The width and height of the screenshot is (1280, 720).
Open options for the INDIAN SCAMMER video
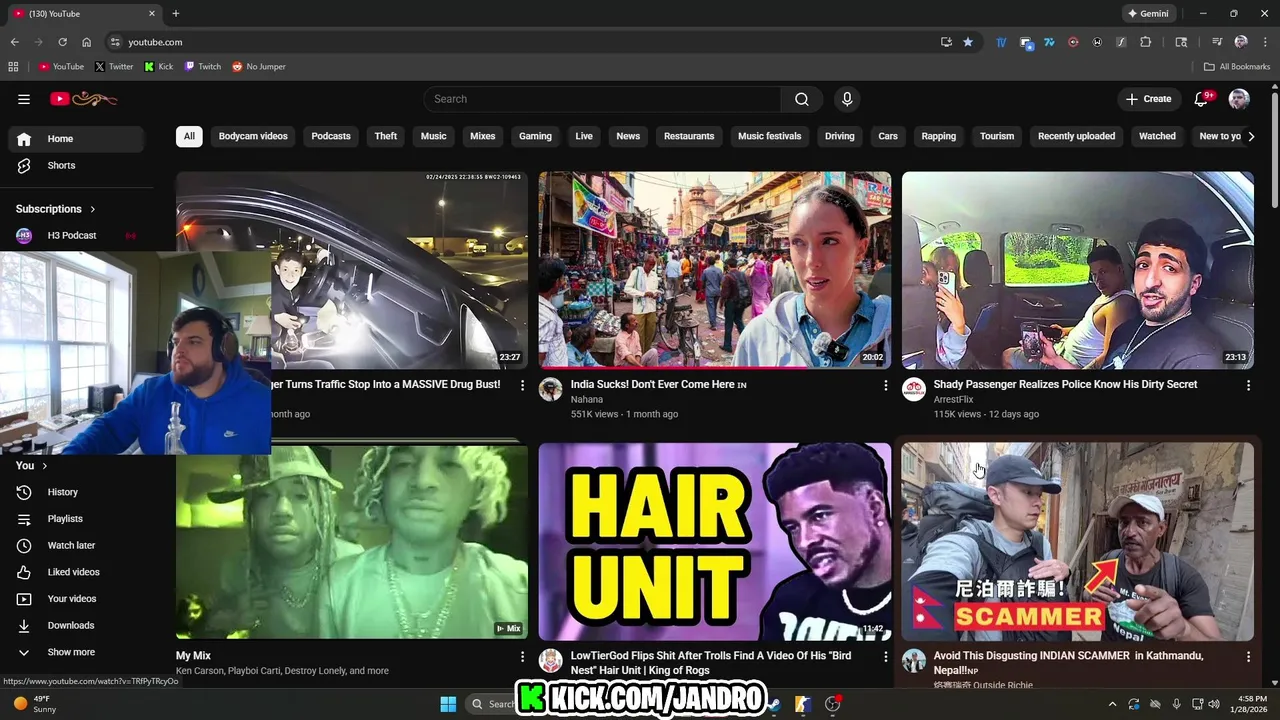(x=1248, y=657)
